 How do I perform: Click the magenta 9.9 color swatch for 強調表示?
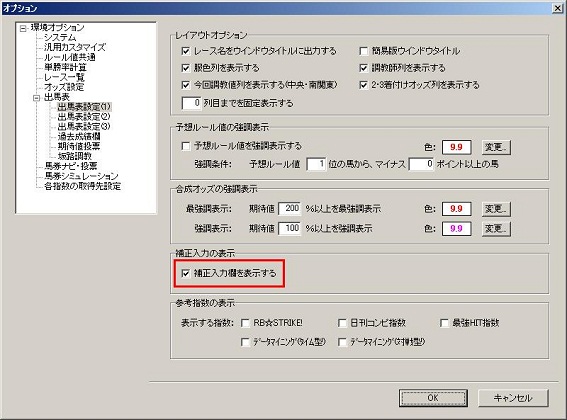coord(456,229)
